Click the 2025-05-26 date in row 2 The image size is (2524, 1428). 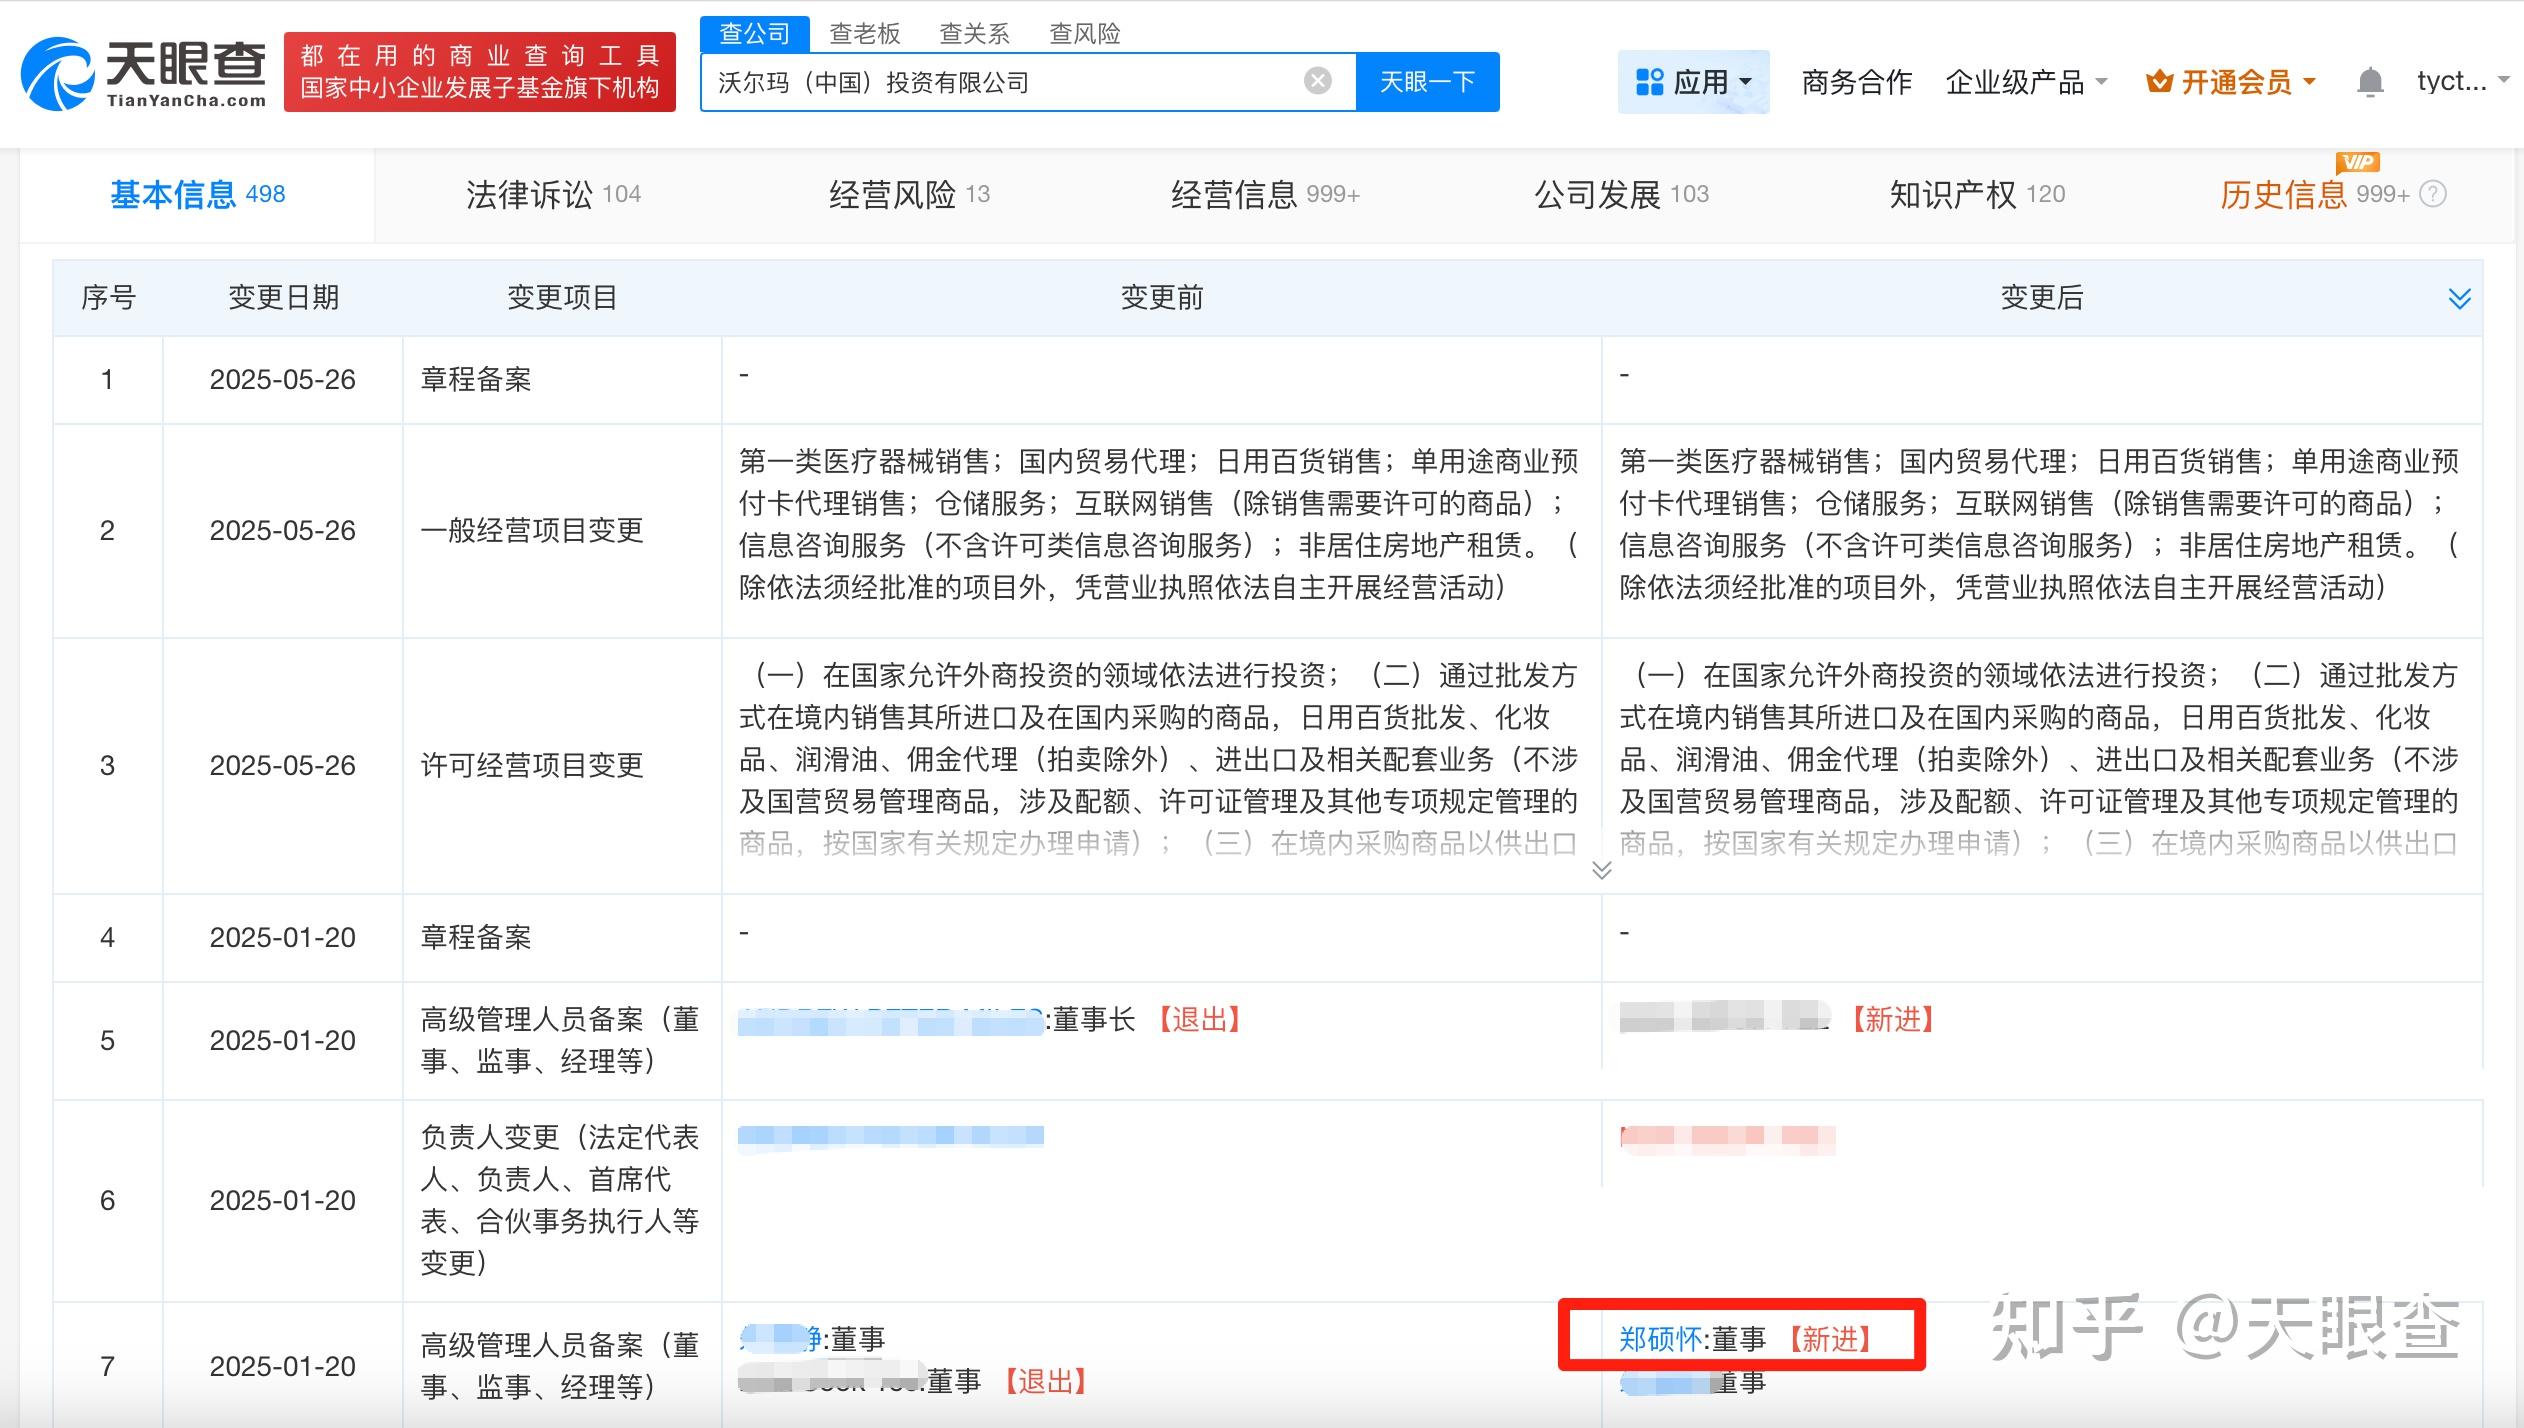pyautogui.click(x=283, y=531)
